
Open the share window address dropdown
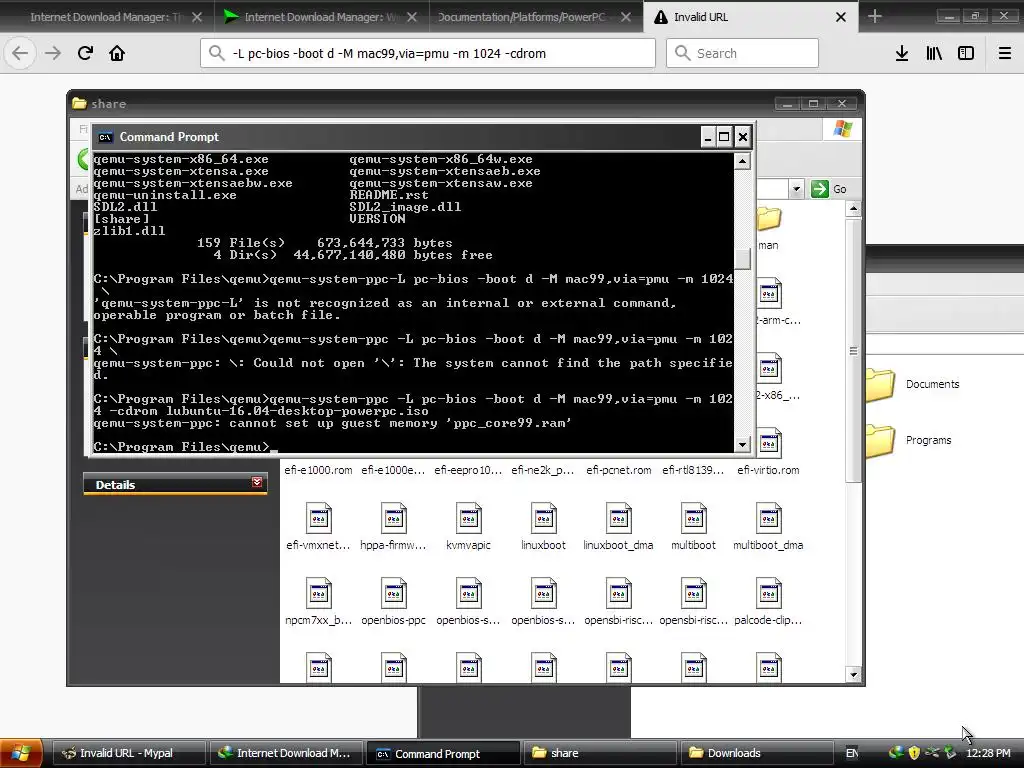tap(796, 189)
